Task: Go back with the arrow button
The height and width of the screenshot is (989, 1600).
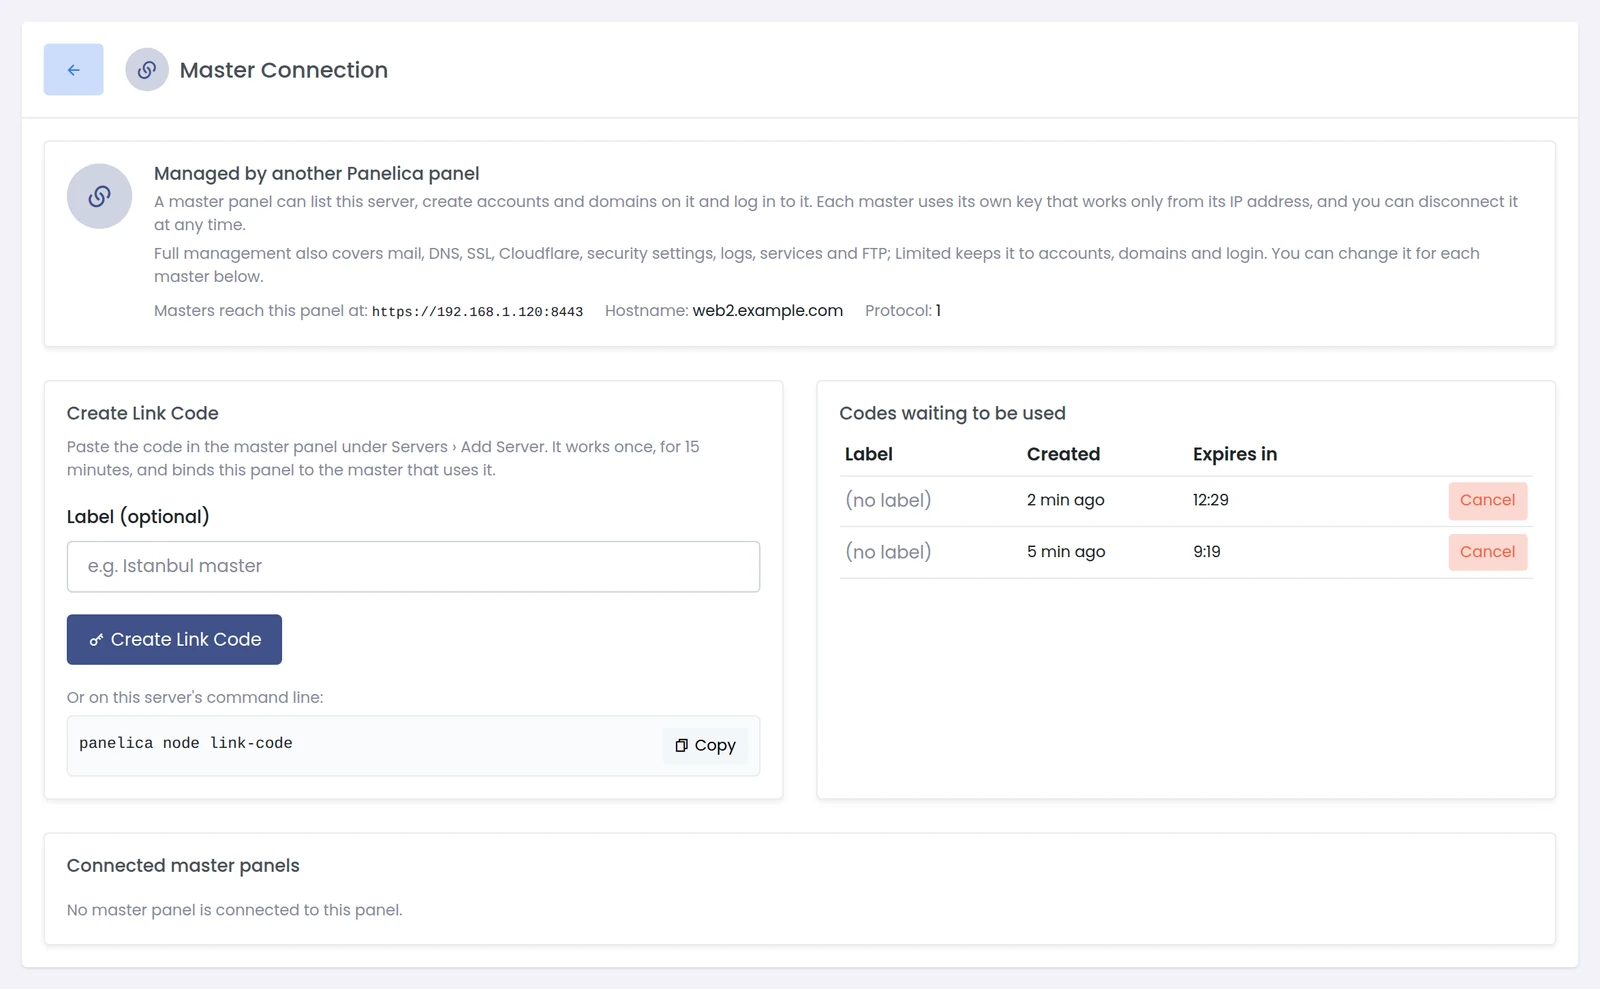Action: (73, 70)
